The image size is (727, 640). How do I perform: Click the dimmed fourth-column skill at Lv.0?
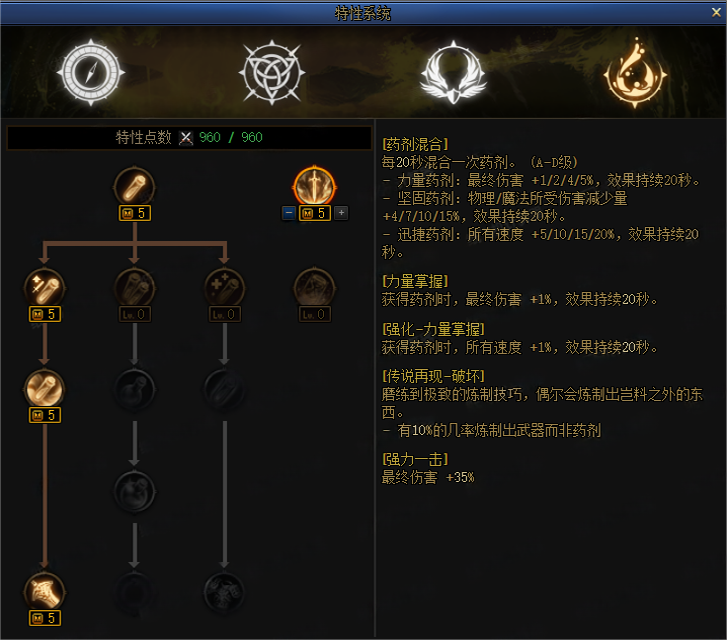314,288
